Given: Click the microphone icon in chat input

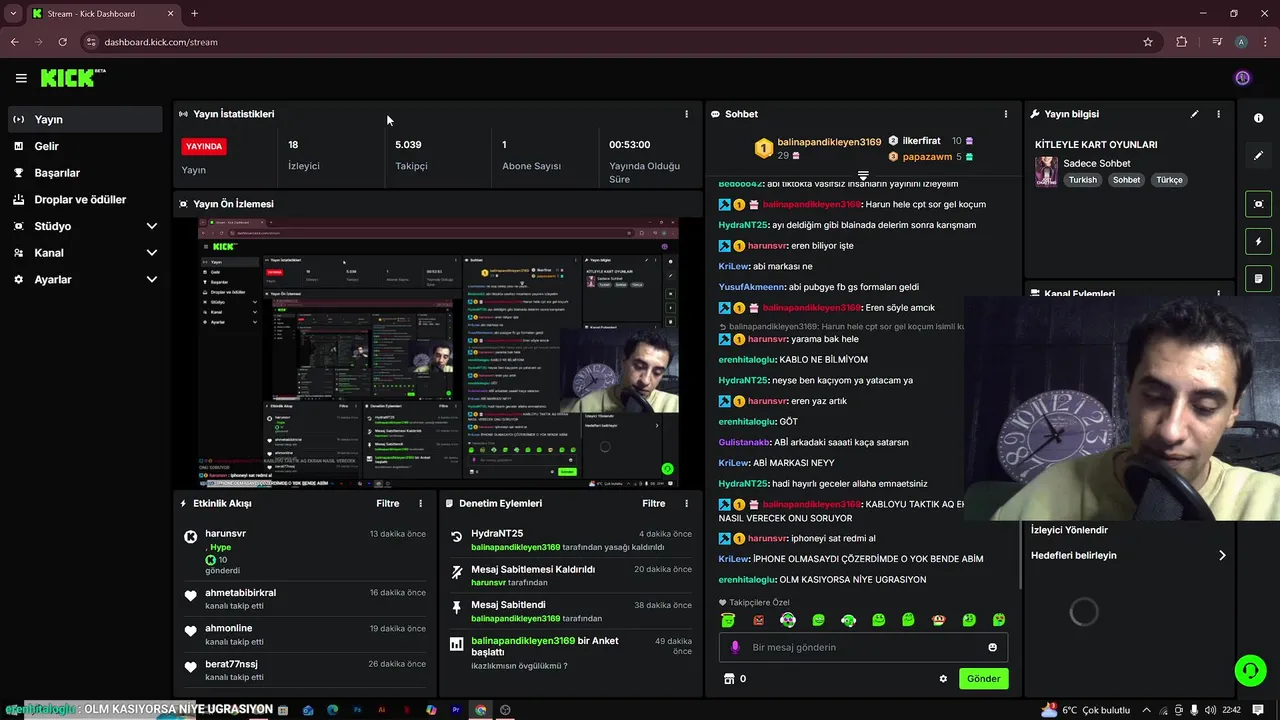Looking at the screenshot, I should tap(735, 647).
